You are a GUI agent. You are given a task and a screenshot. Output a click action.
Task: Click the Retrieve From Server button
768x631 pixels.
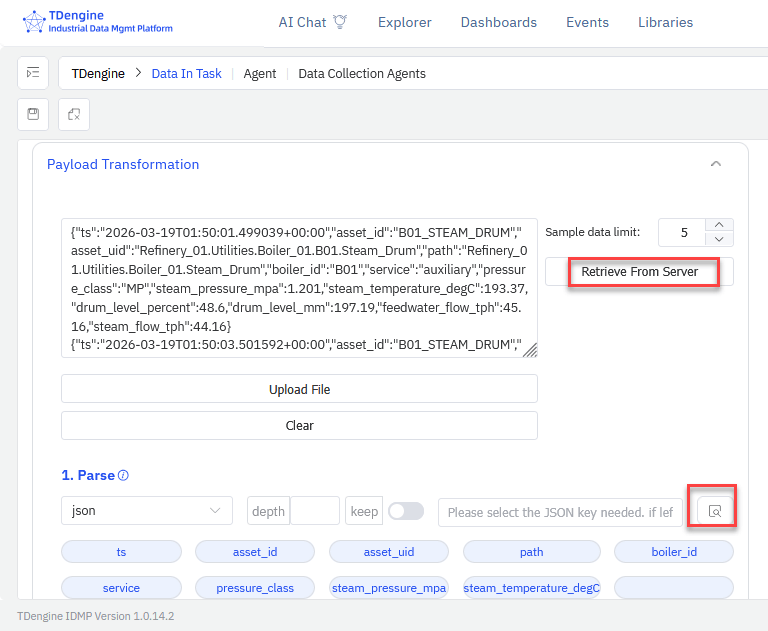639,272
